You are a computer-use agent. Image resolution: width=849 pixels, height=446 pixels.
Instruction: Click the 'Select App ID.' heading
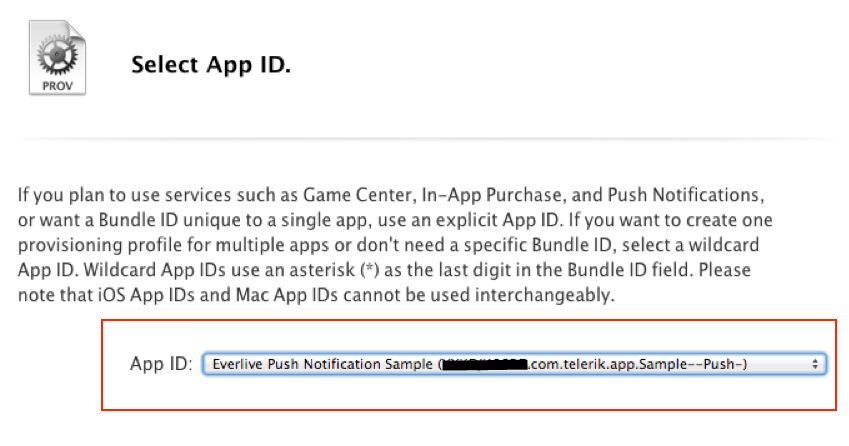211,66
